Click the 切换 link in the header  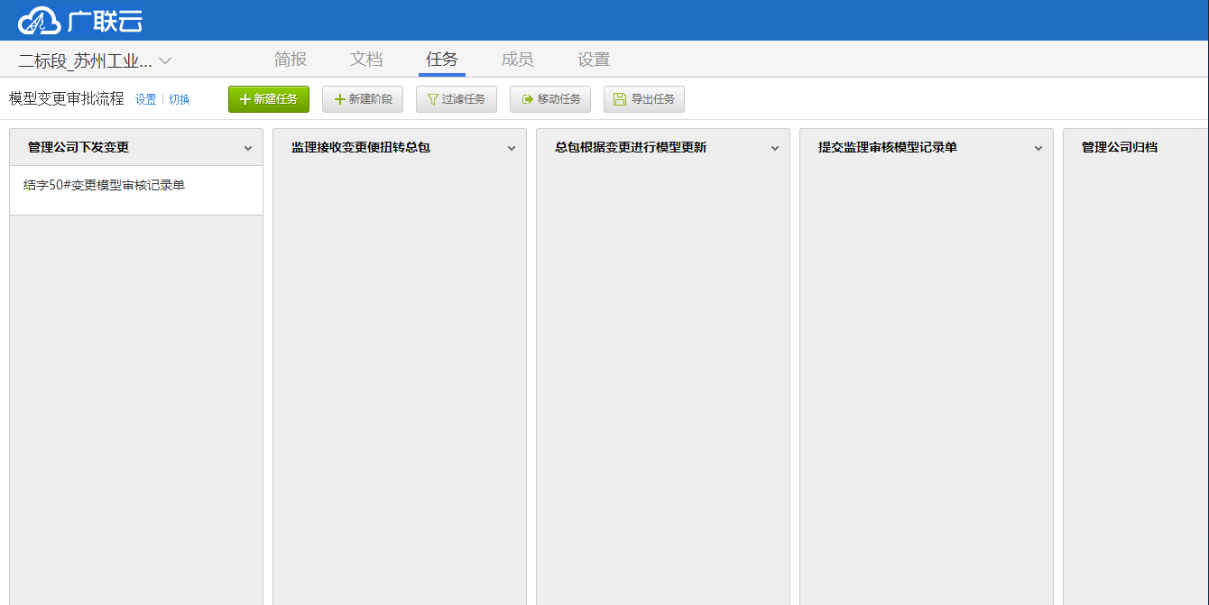179,99
